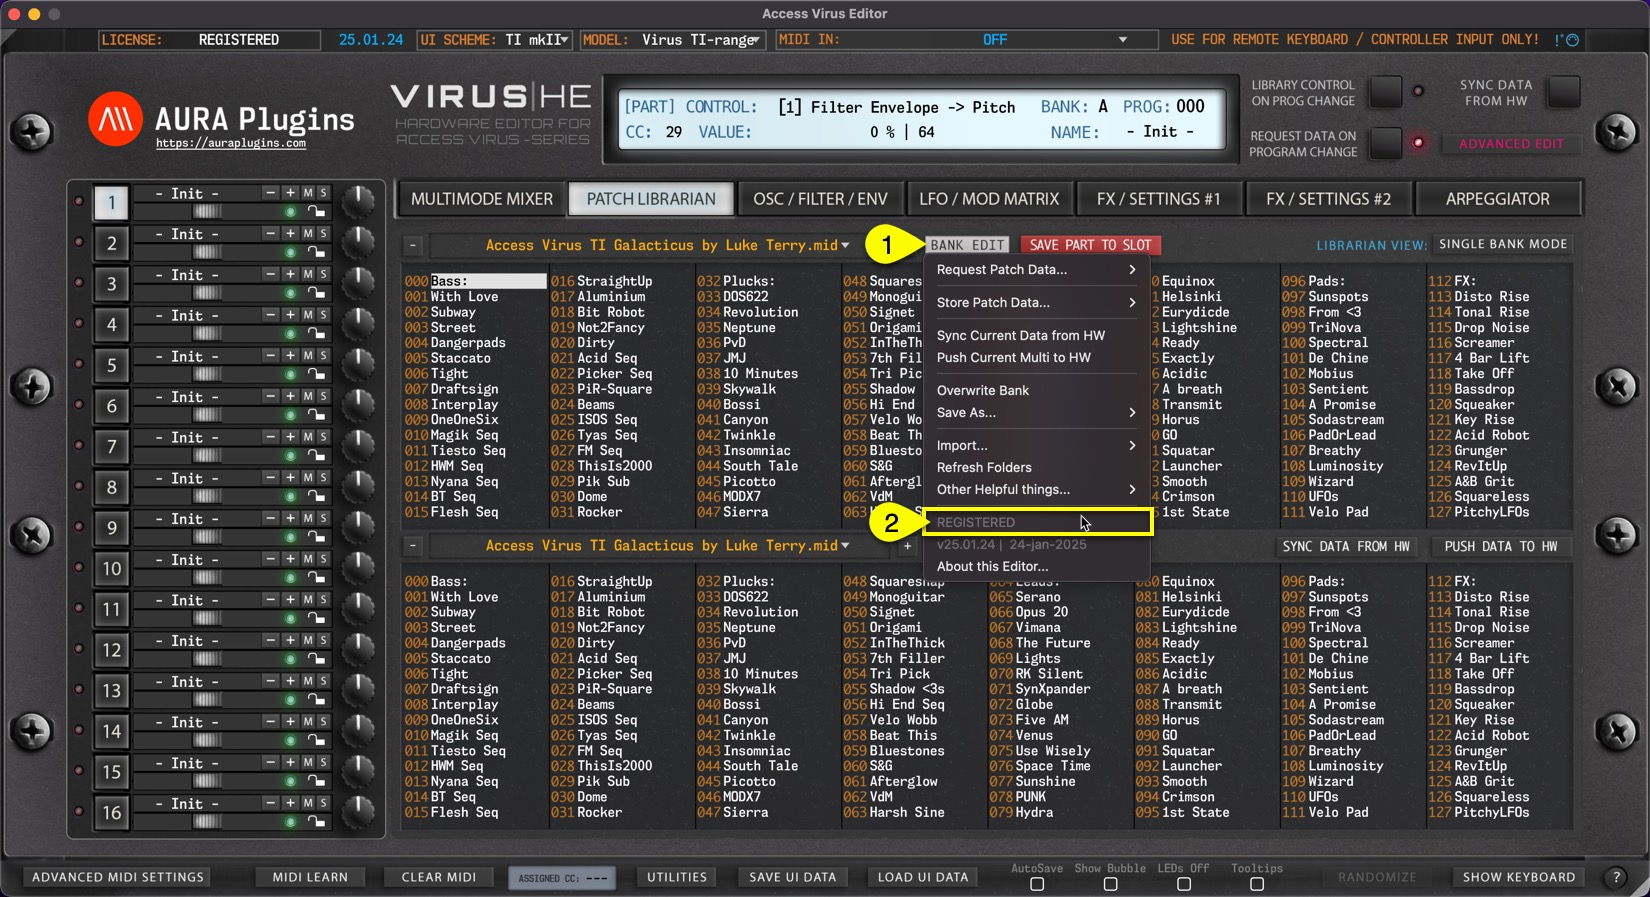Open the UI Scheme dropdown
The image size is (1650, 897).
click(564, 40)
